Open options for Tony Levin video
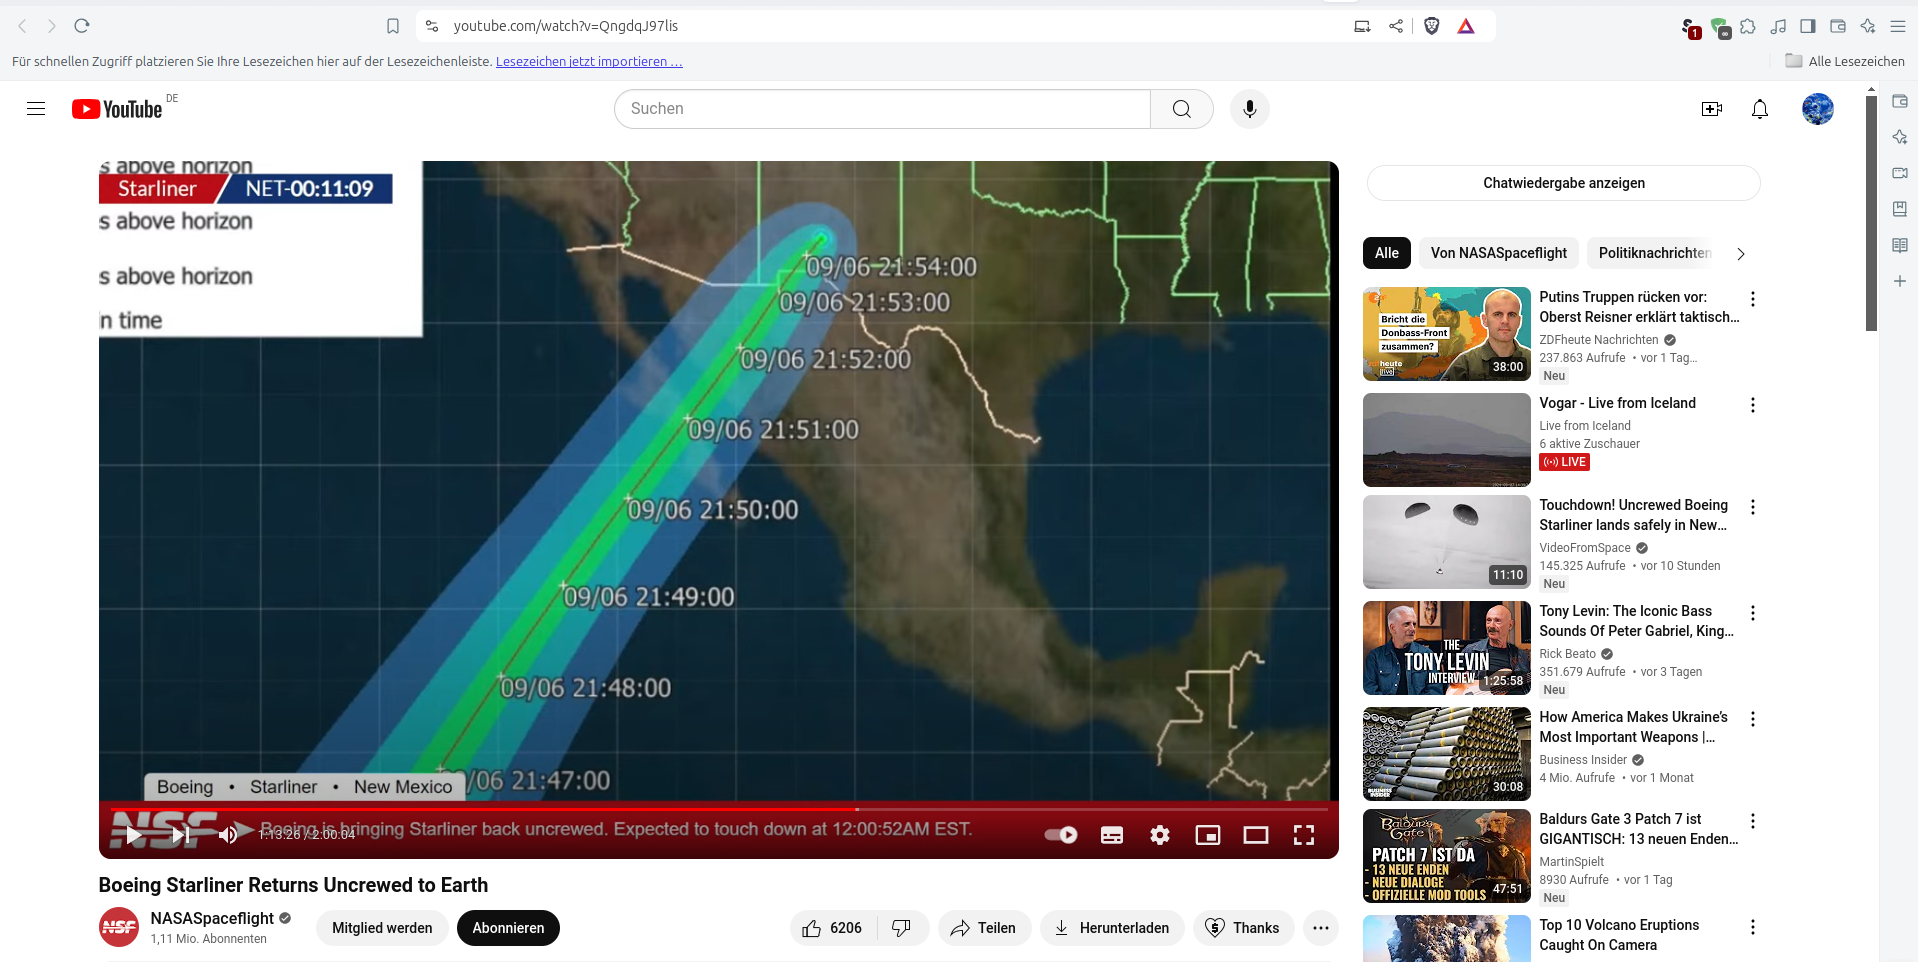The image size is (1918, 962). click(1752, 613)
